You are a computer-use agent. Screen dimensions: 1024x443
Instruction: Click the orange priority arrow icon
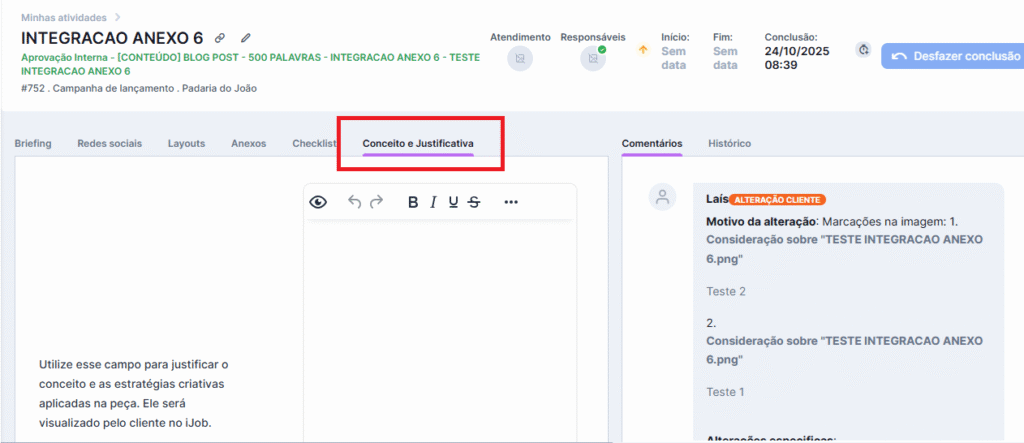pyautogui.click(x=643, y=50)
